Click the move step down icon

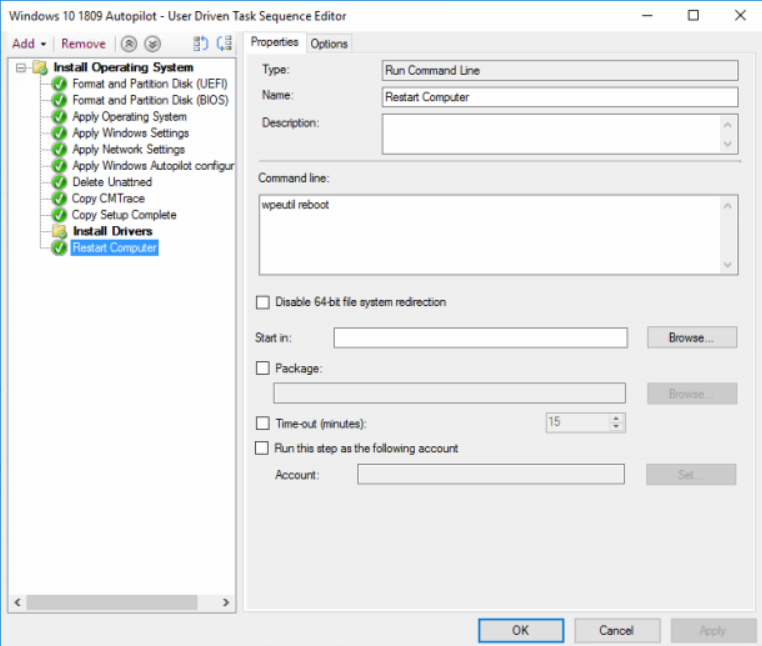click(x=153, y=44)
